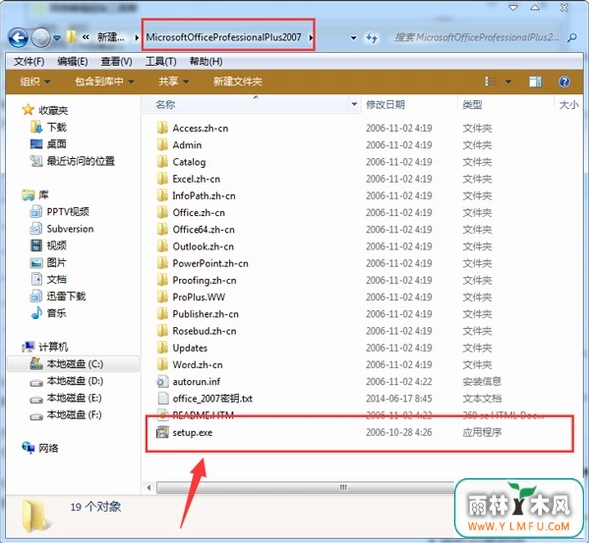Select the ProPlus.WW folder icon
This screenshot has width=589, height=543.
pyautogui.click(x=162, y=297)
